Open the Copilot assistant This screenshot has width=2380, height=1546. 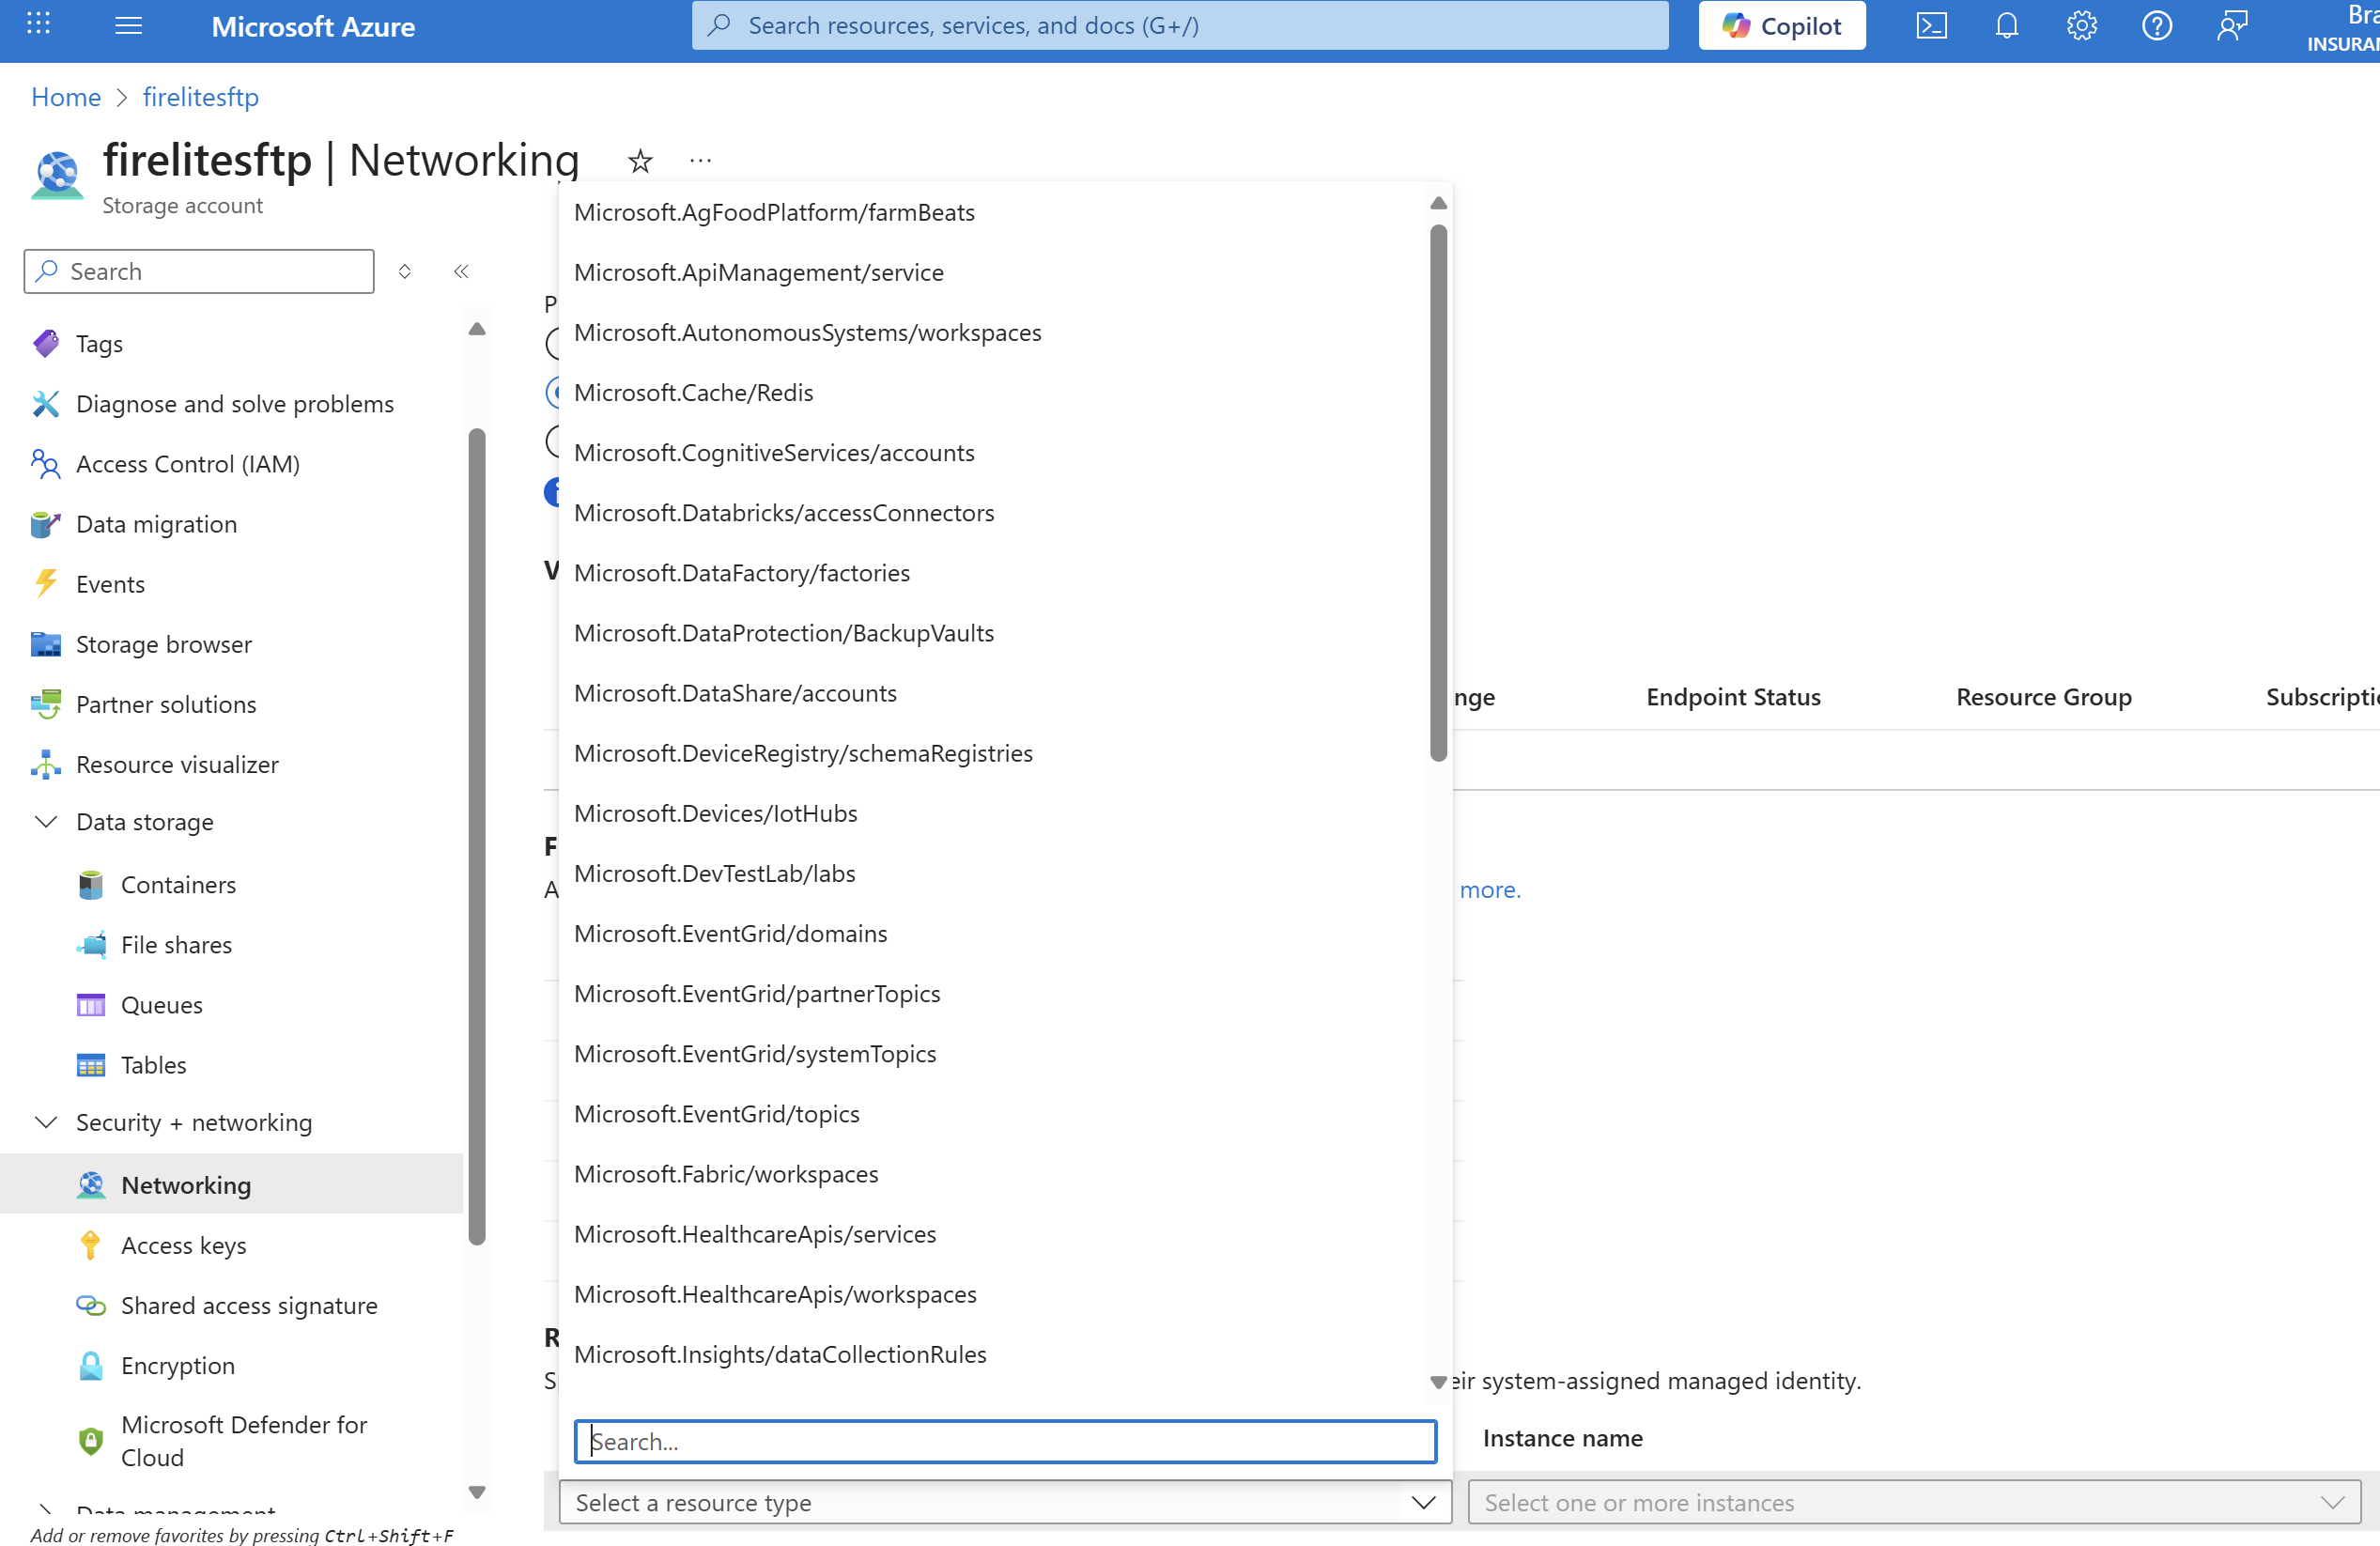1781,26
